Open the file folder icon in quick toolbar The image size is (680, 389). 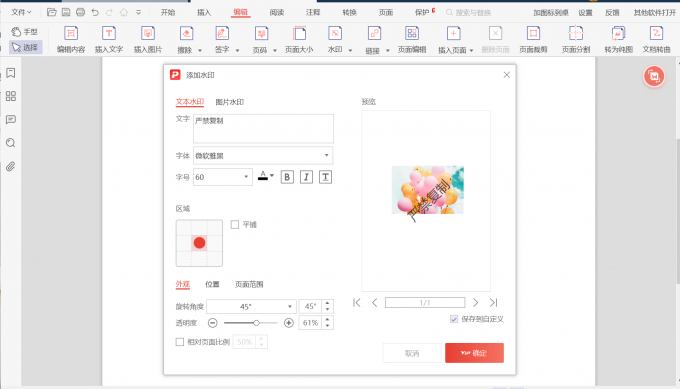[x=52, y=12]
